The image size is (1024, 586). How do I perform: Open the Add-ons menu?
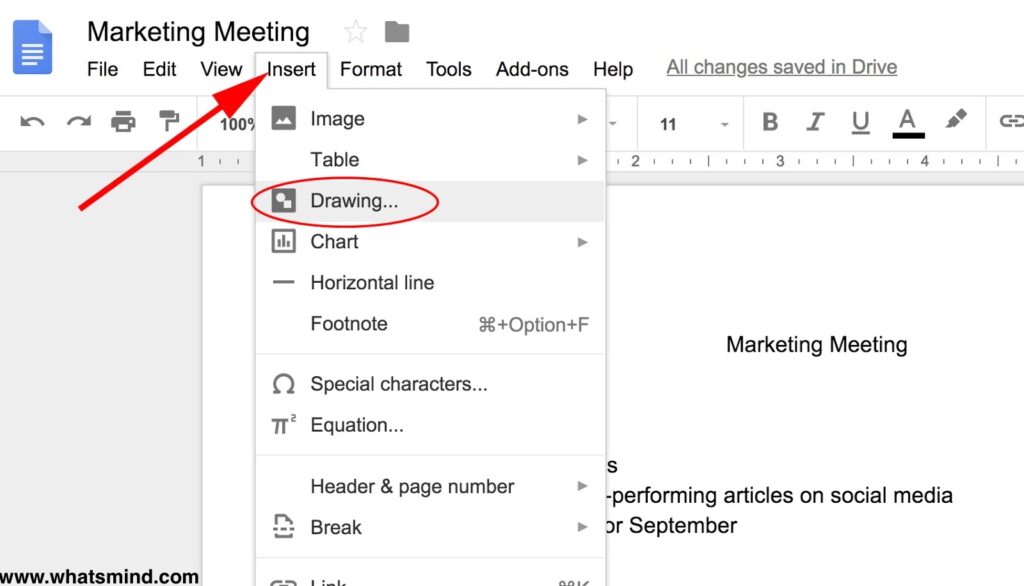coord(532,69)
